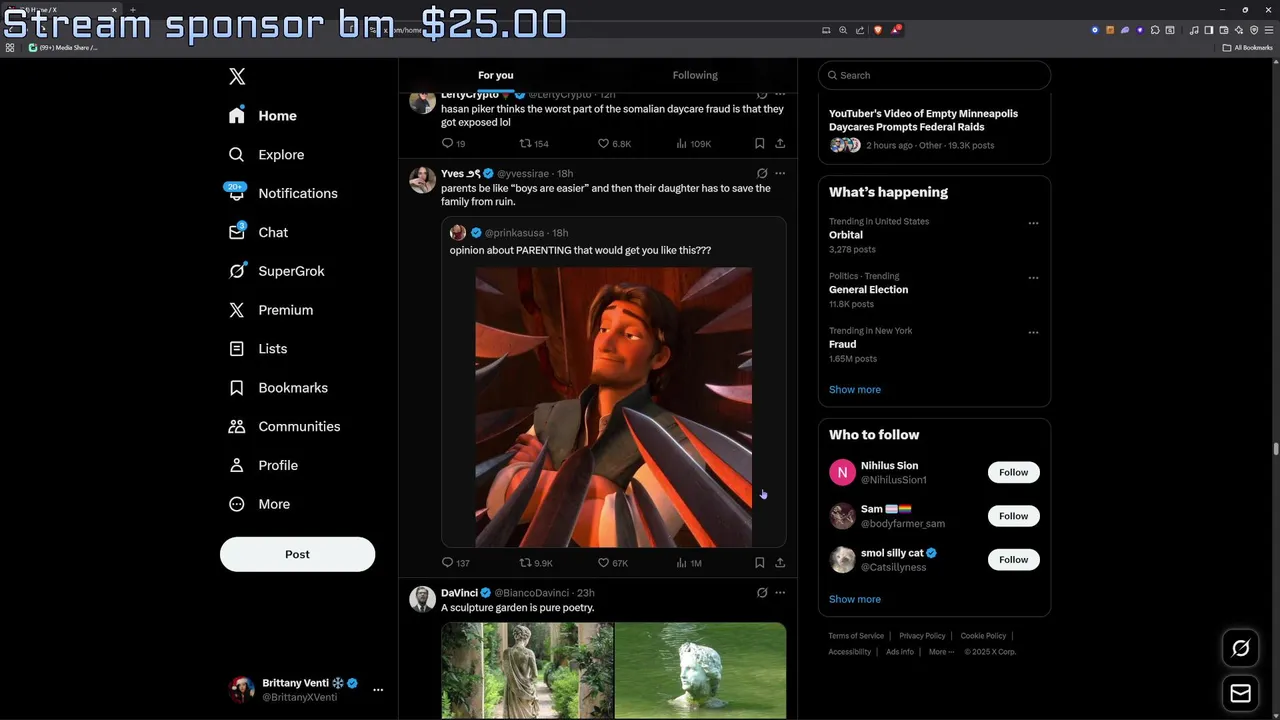Image resolution: width=1280 pixels, height=720 pixels.
Task: Switch to the Following tab
Action: (695, 75)
